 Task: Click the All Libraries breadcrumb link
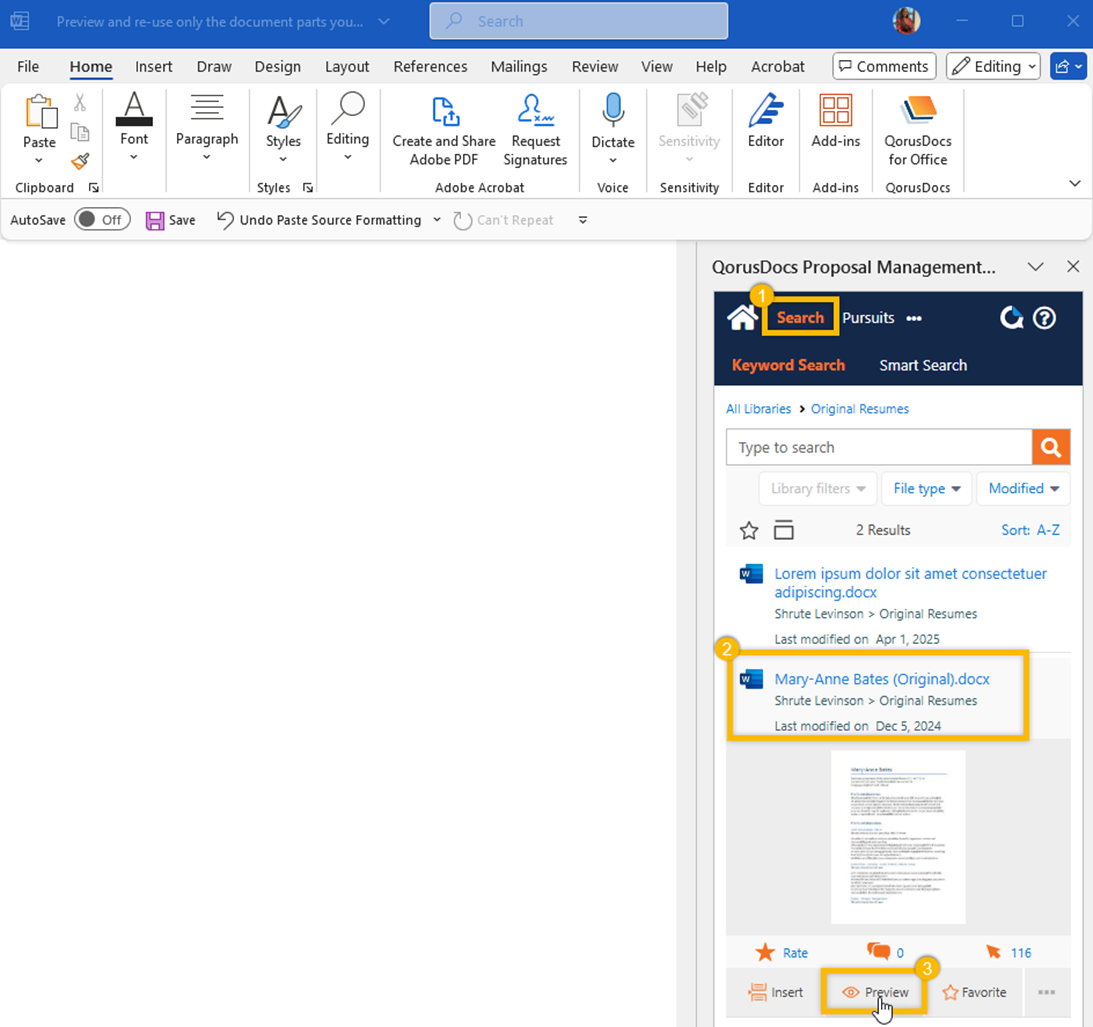[758, 409]
